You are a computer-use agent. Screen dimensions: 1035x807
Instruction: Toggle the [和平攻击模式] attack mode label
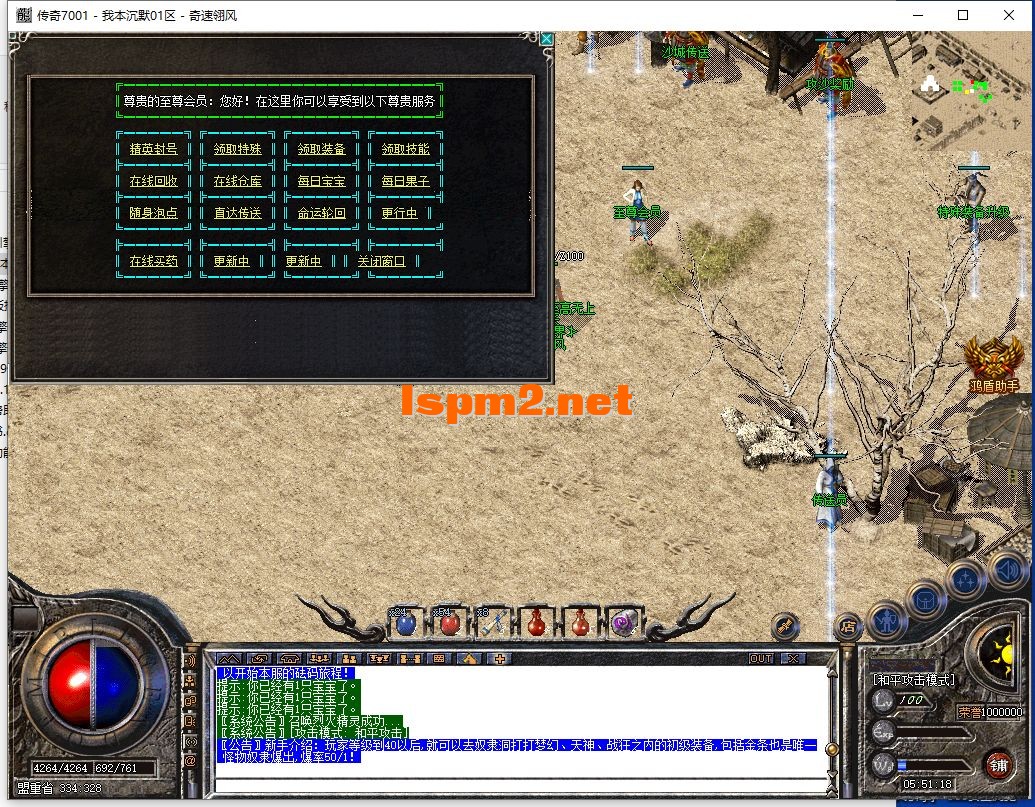[914, 679]
